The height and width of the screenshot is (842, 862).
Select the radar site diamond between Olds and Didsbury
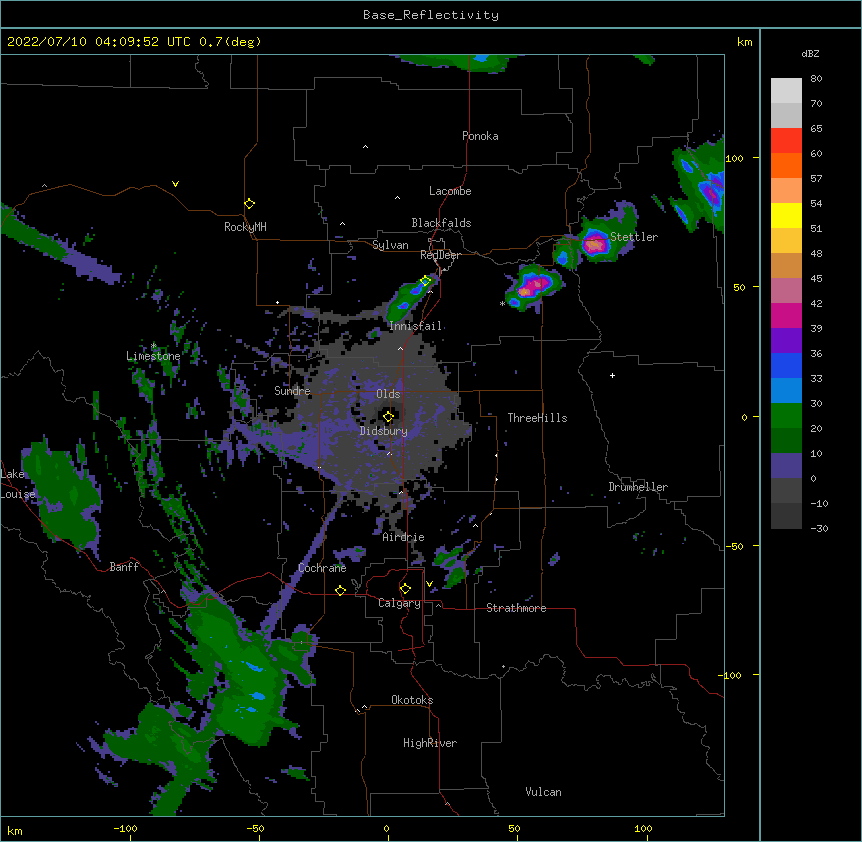click(x=388, y=417)
